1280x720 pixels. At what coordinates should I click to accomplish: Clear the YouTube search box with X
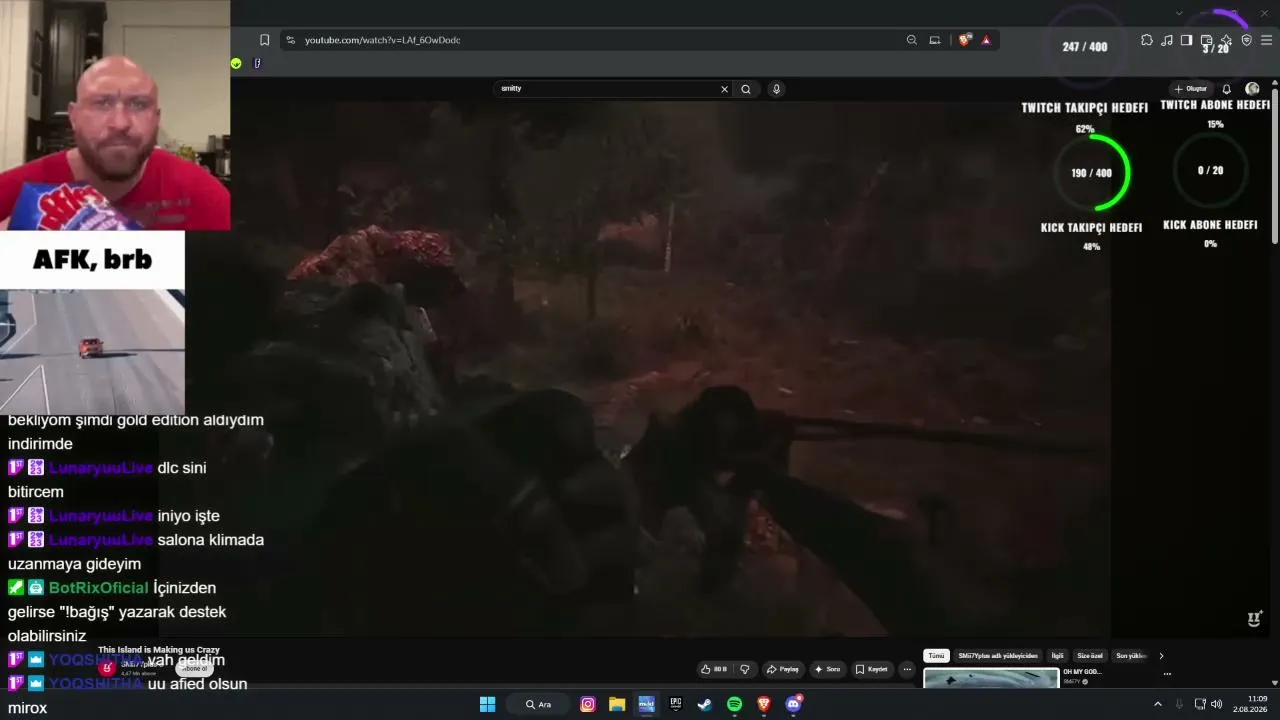pyautogui.click(x=725, y=89)
